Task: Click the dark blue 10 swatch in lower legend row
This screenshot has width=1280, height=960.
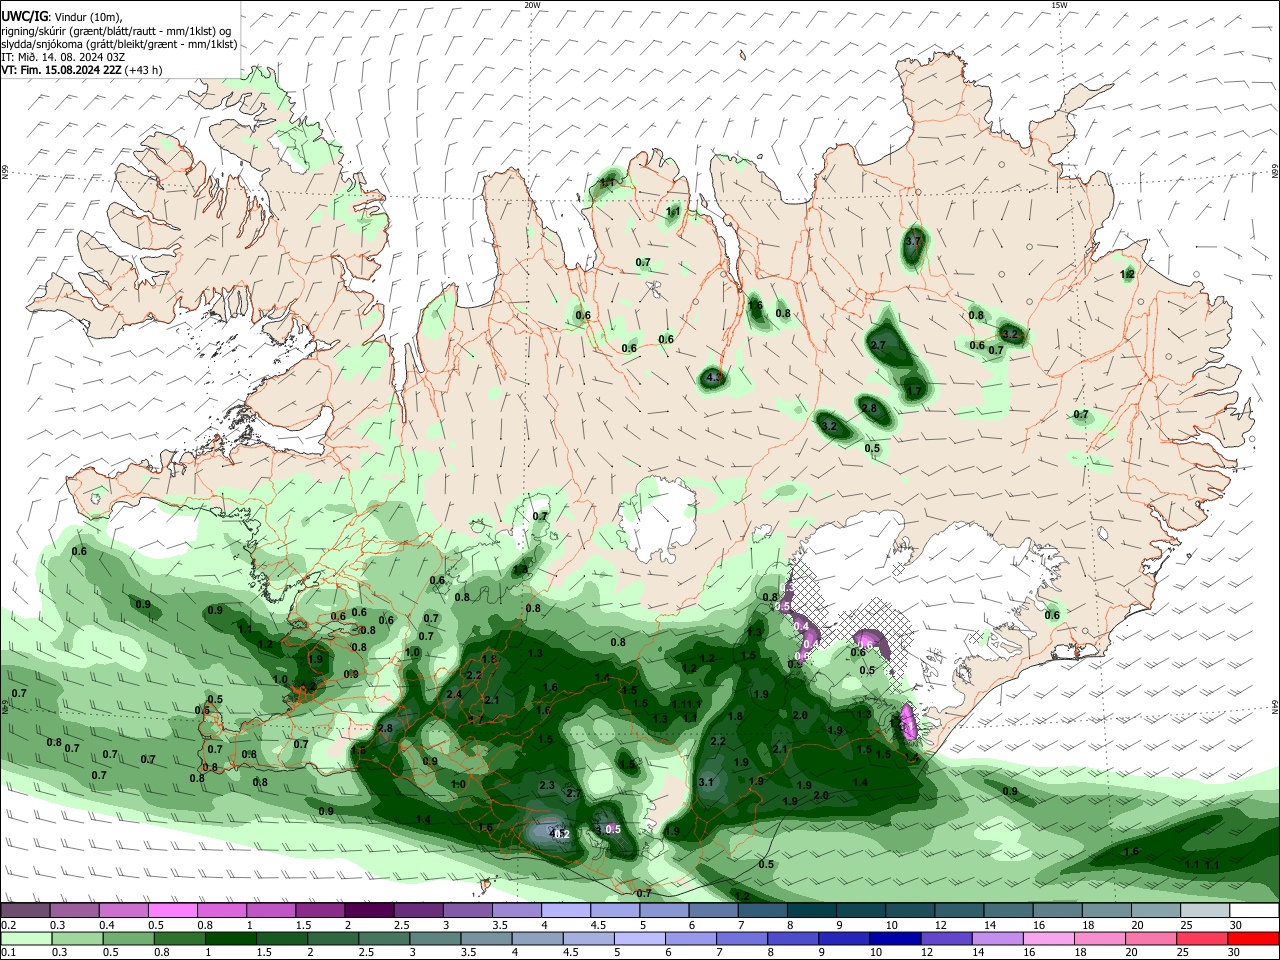Action: pyautogui.click(x=893, y=938)
